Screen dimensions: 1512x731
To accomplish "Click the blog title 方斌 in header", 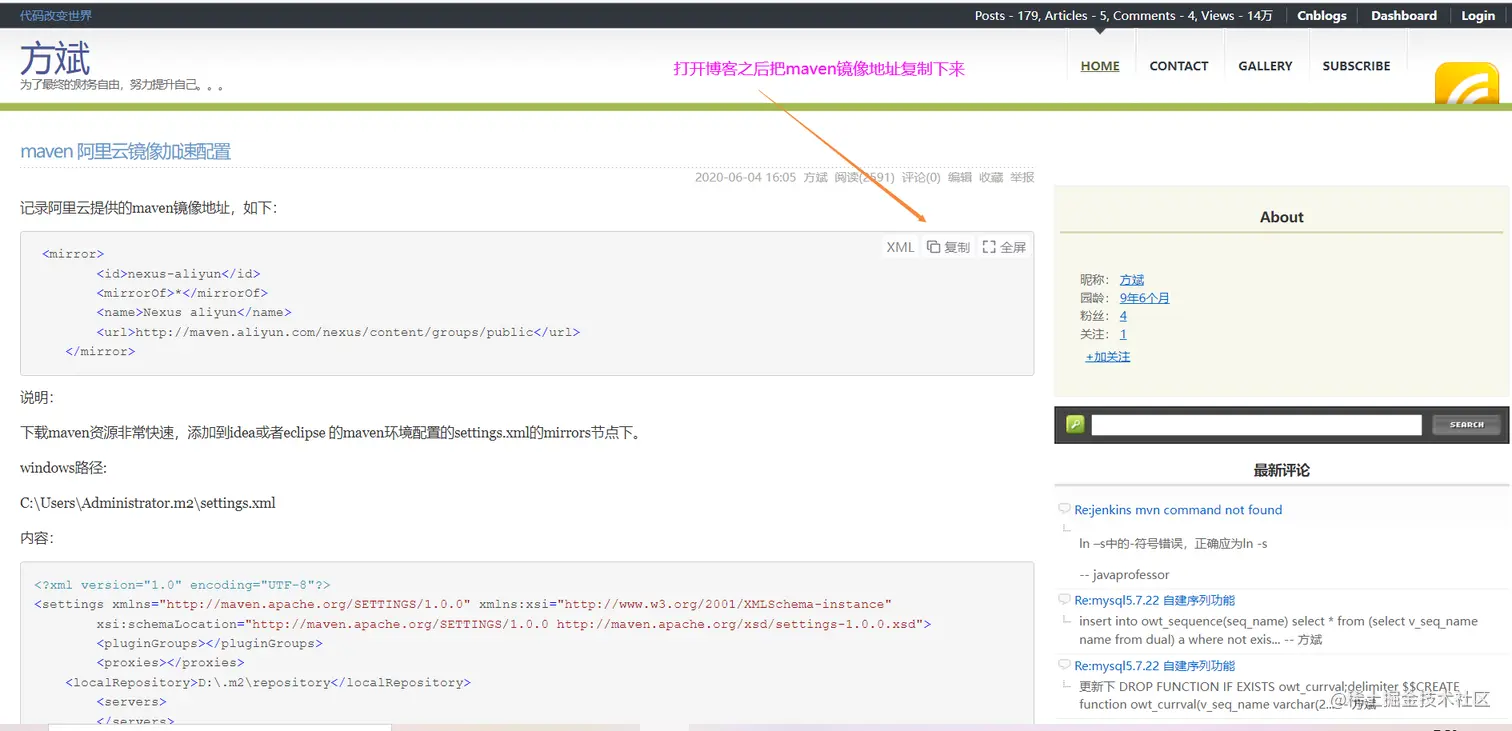I will click(x=55, y=59).
